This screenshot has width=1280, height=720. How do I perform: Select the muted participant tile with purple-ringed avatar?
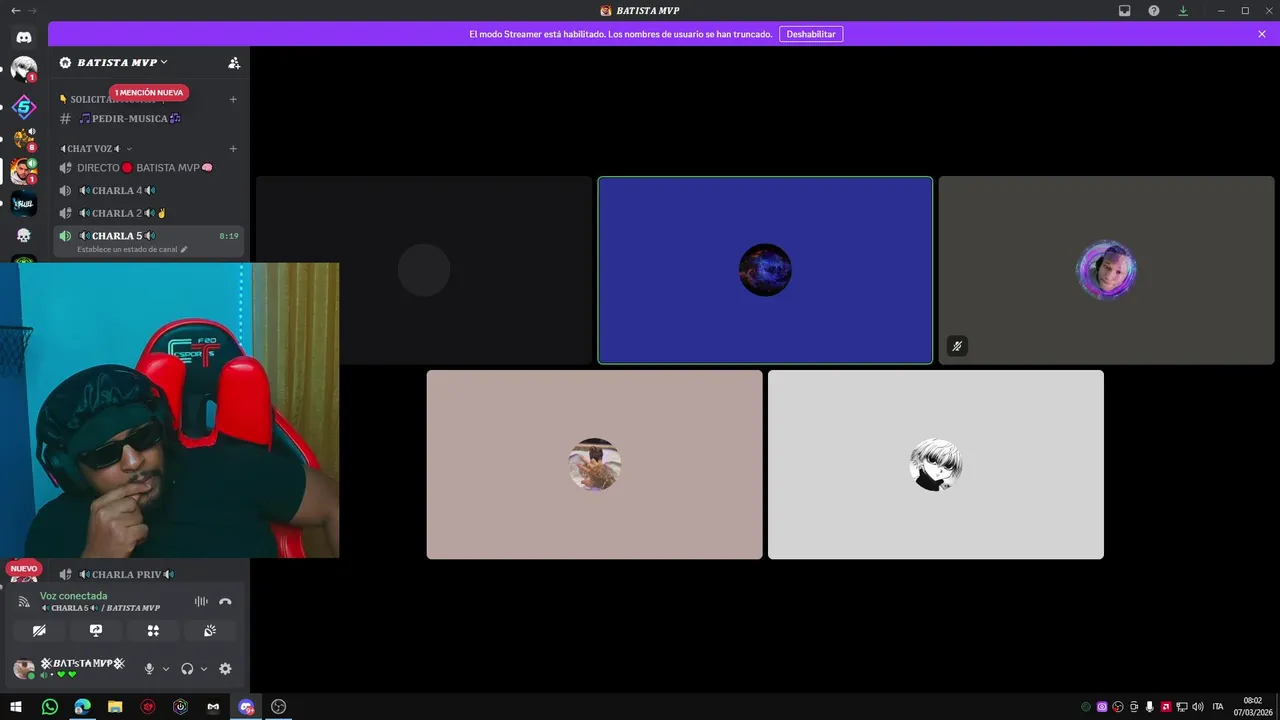pyautogui.click(x=1106, y=270)
